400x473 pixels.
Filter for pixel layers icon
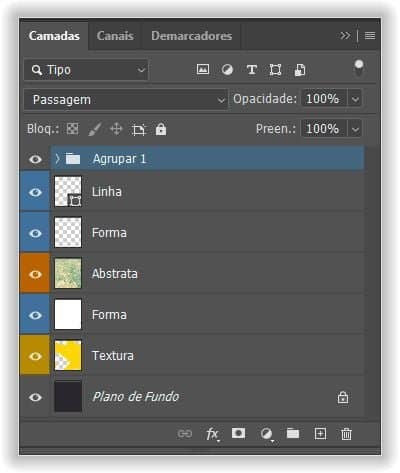203,69
